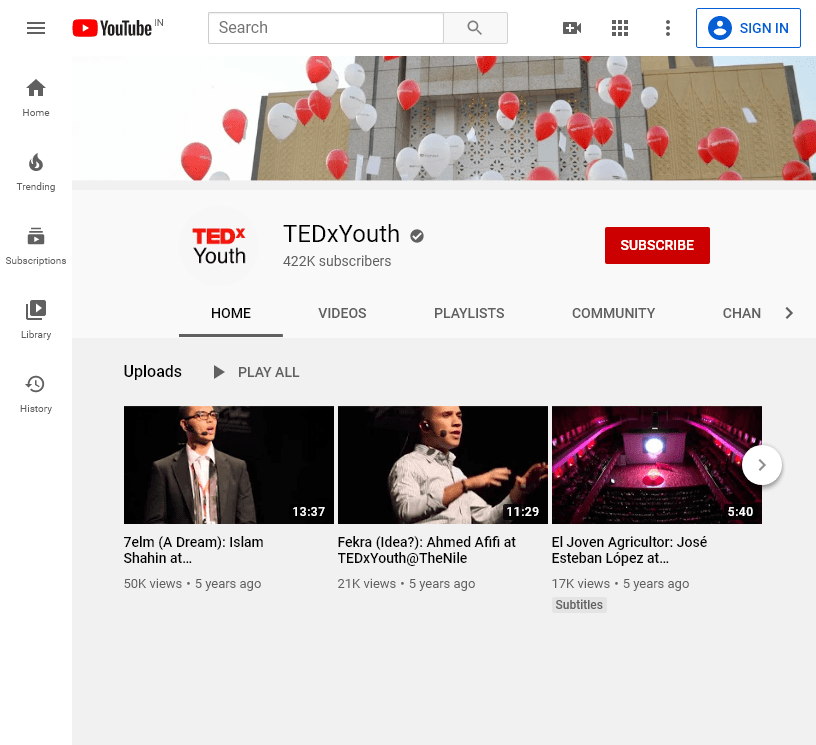Go to Home in sidebar
The width and height of the screenshot is (816, 745).
pyautogui.click(x=36, y=98)
